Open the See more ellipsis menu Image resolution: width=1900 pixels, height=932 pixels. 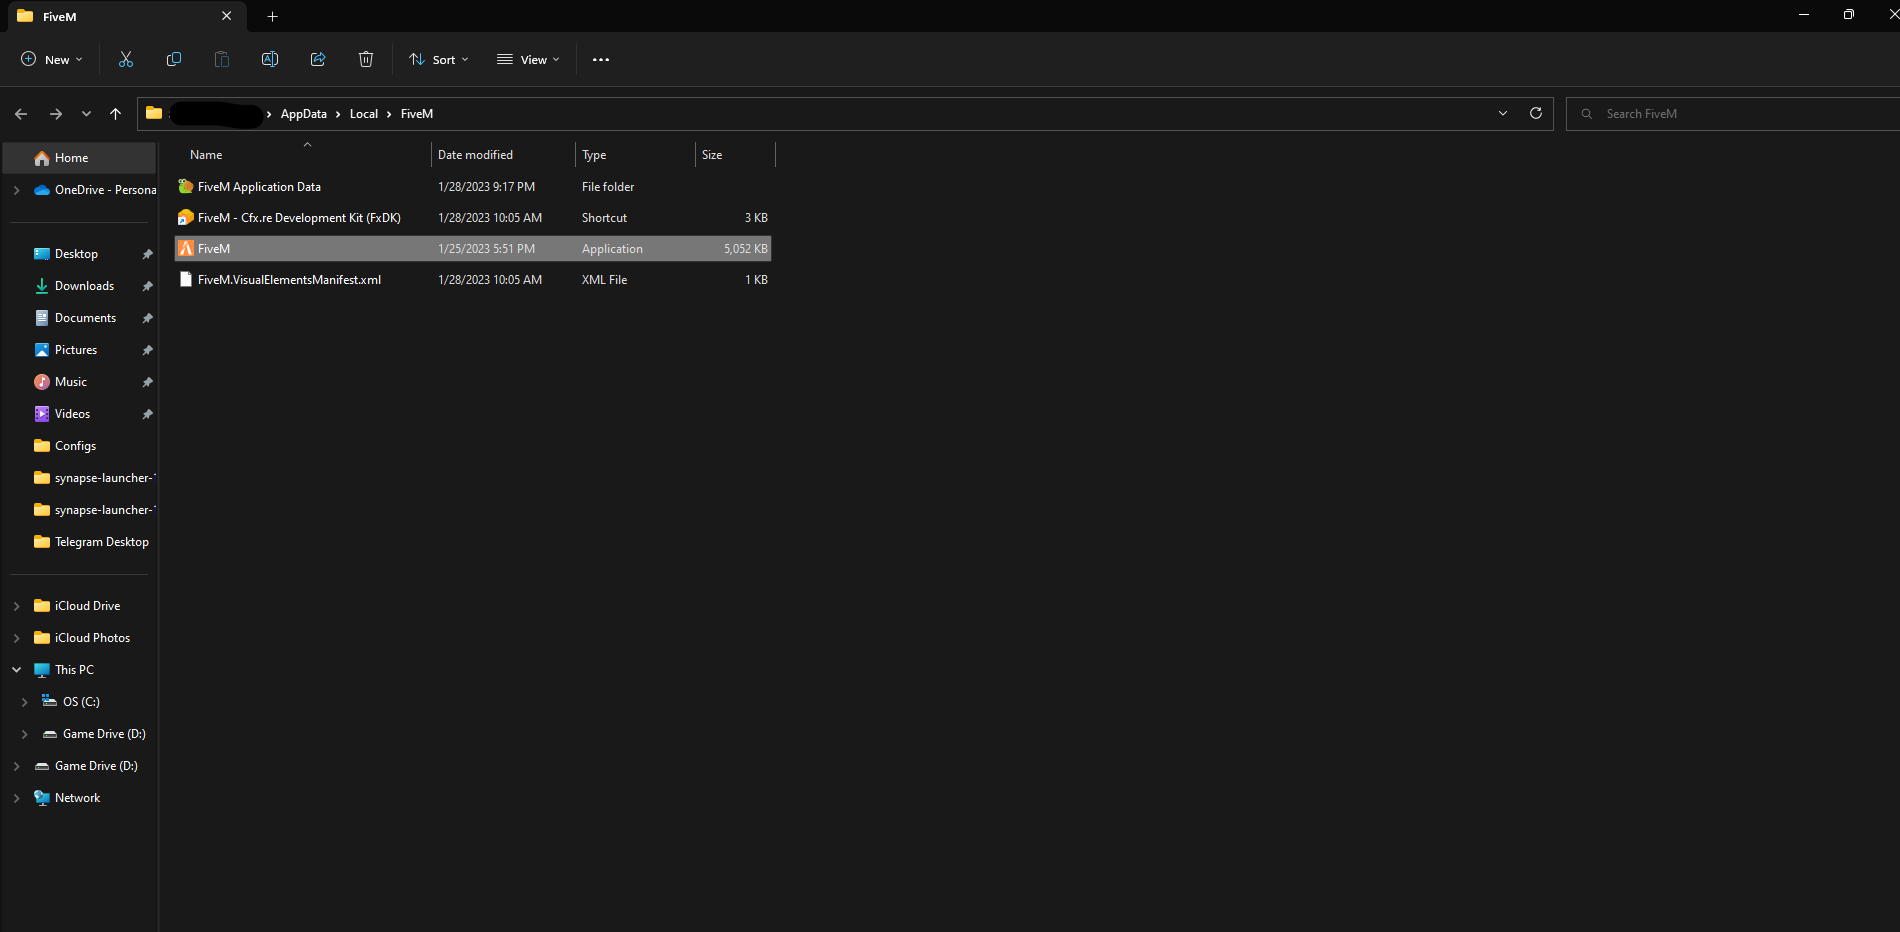point(601,60)
